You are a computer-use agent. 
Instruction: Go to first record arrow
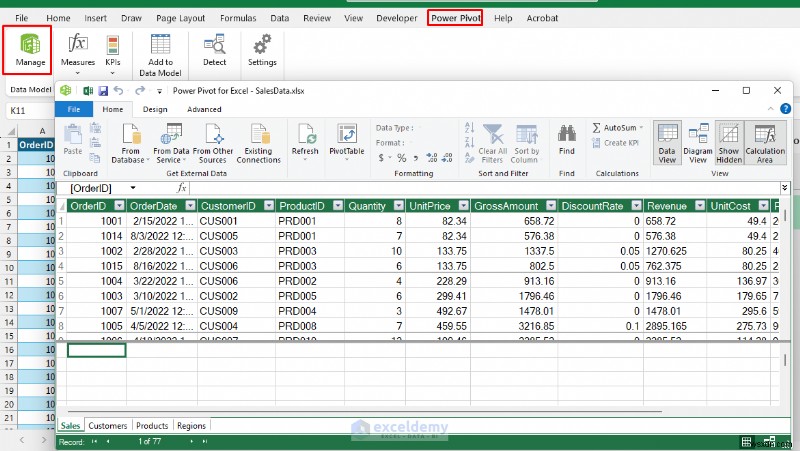coord(94,441)
